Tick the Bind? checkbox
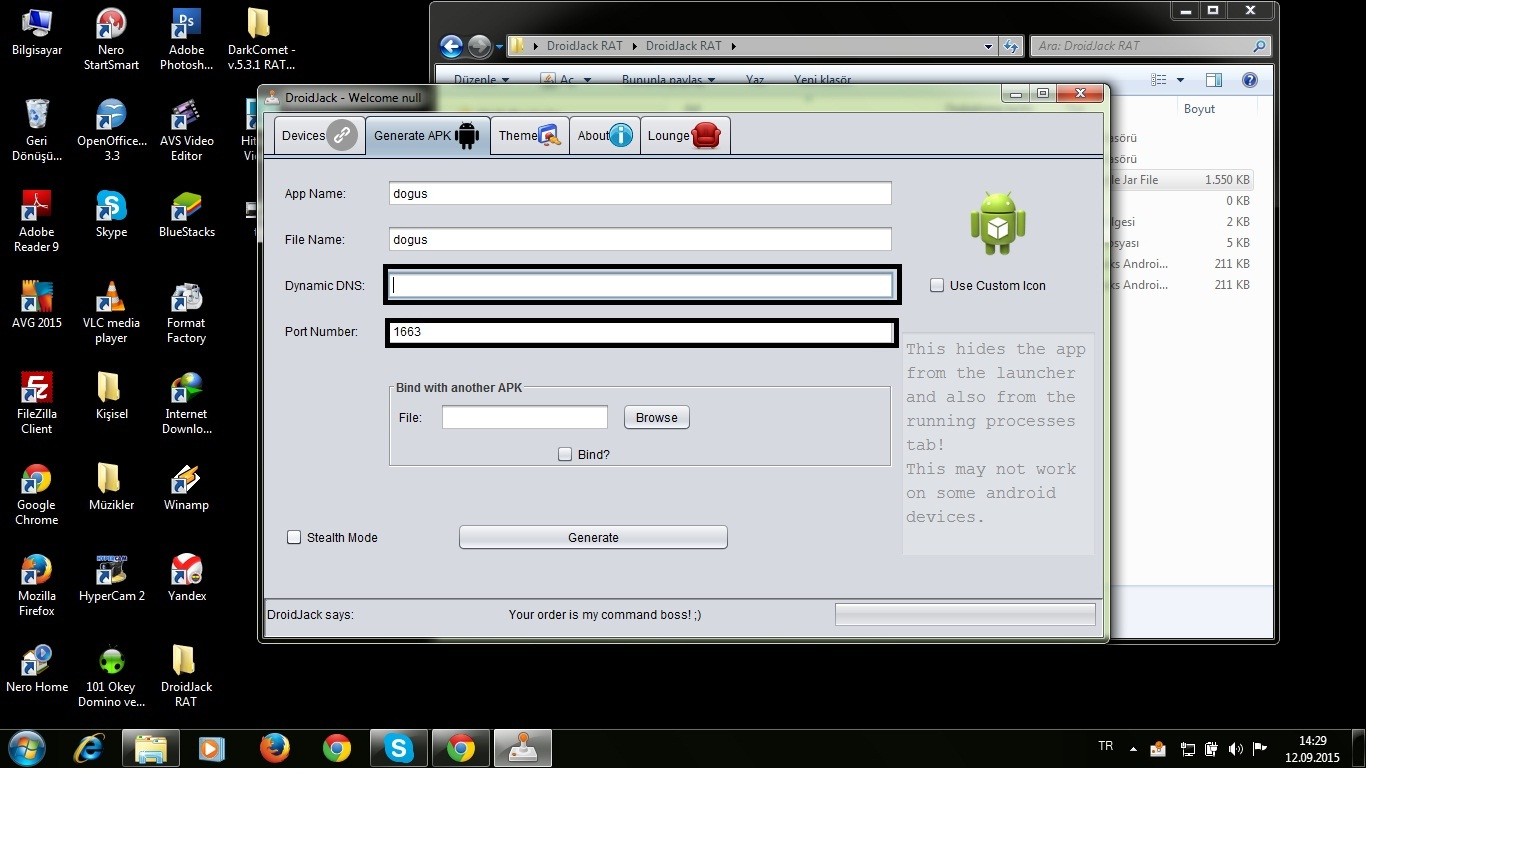 (565, 454)
